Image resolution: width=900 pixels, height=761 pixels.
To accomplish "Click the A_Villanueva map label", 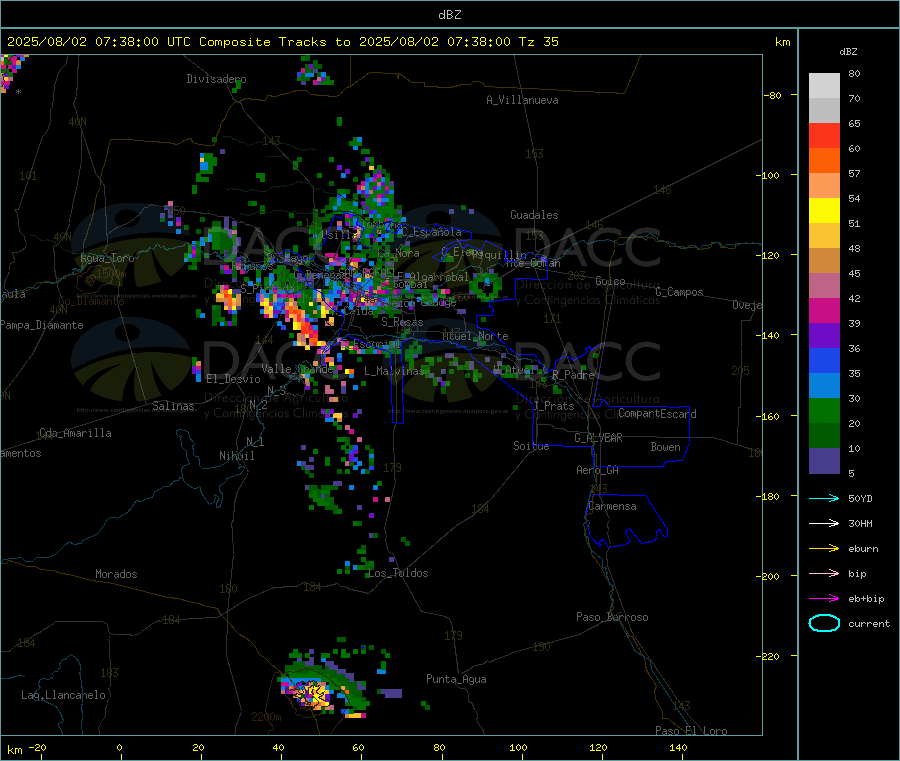I will (522, 100).
